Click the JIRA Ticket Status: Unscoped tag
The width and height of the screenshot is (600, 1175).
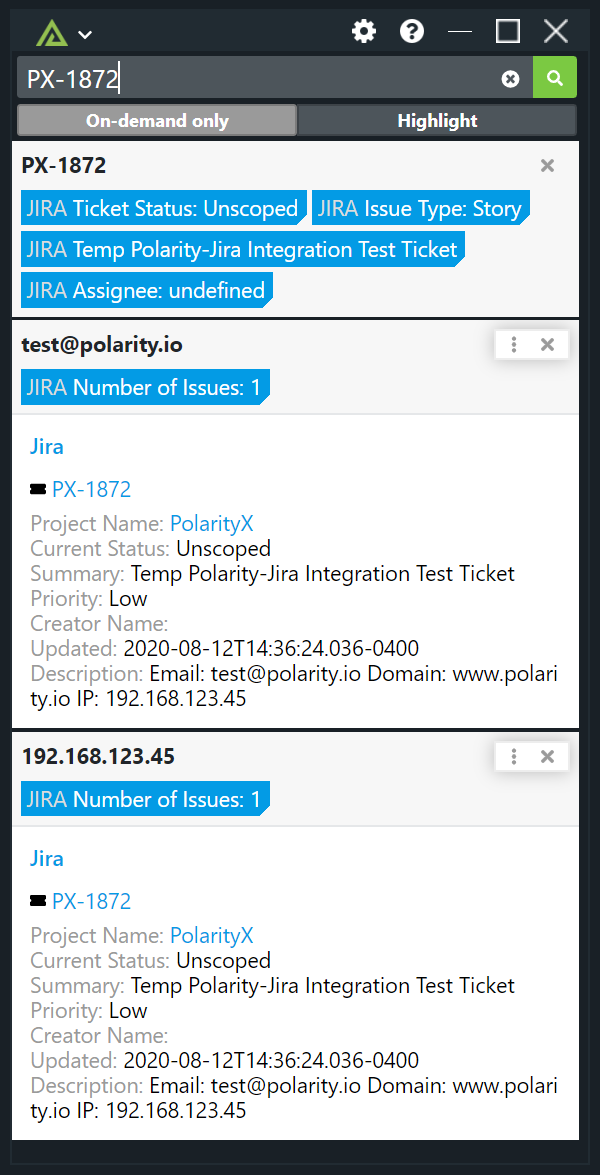coord(164,208)
